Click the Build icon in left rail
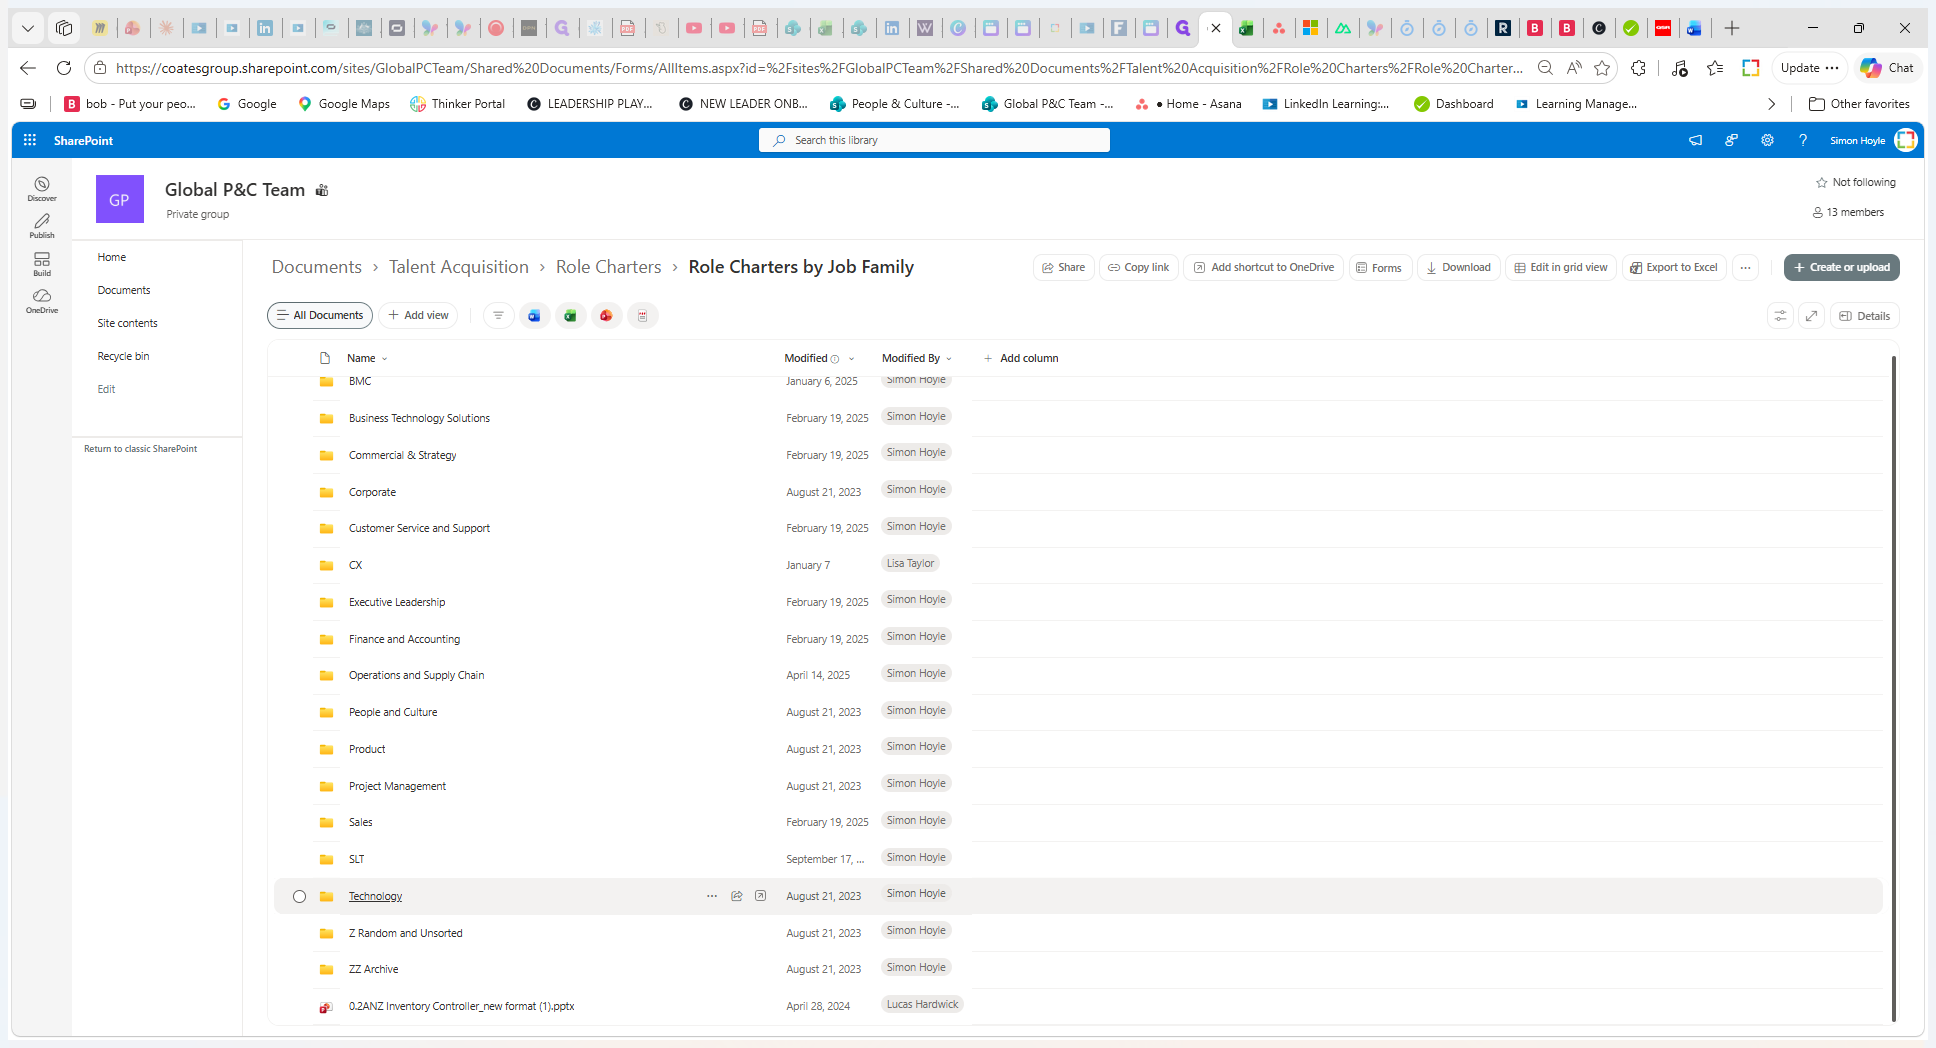The height and width of the screenshot is (1048, 1936). click(x=42, y=264)
